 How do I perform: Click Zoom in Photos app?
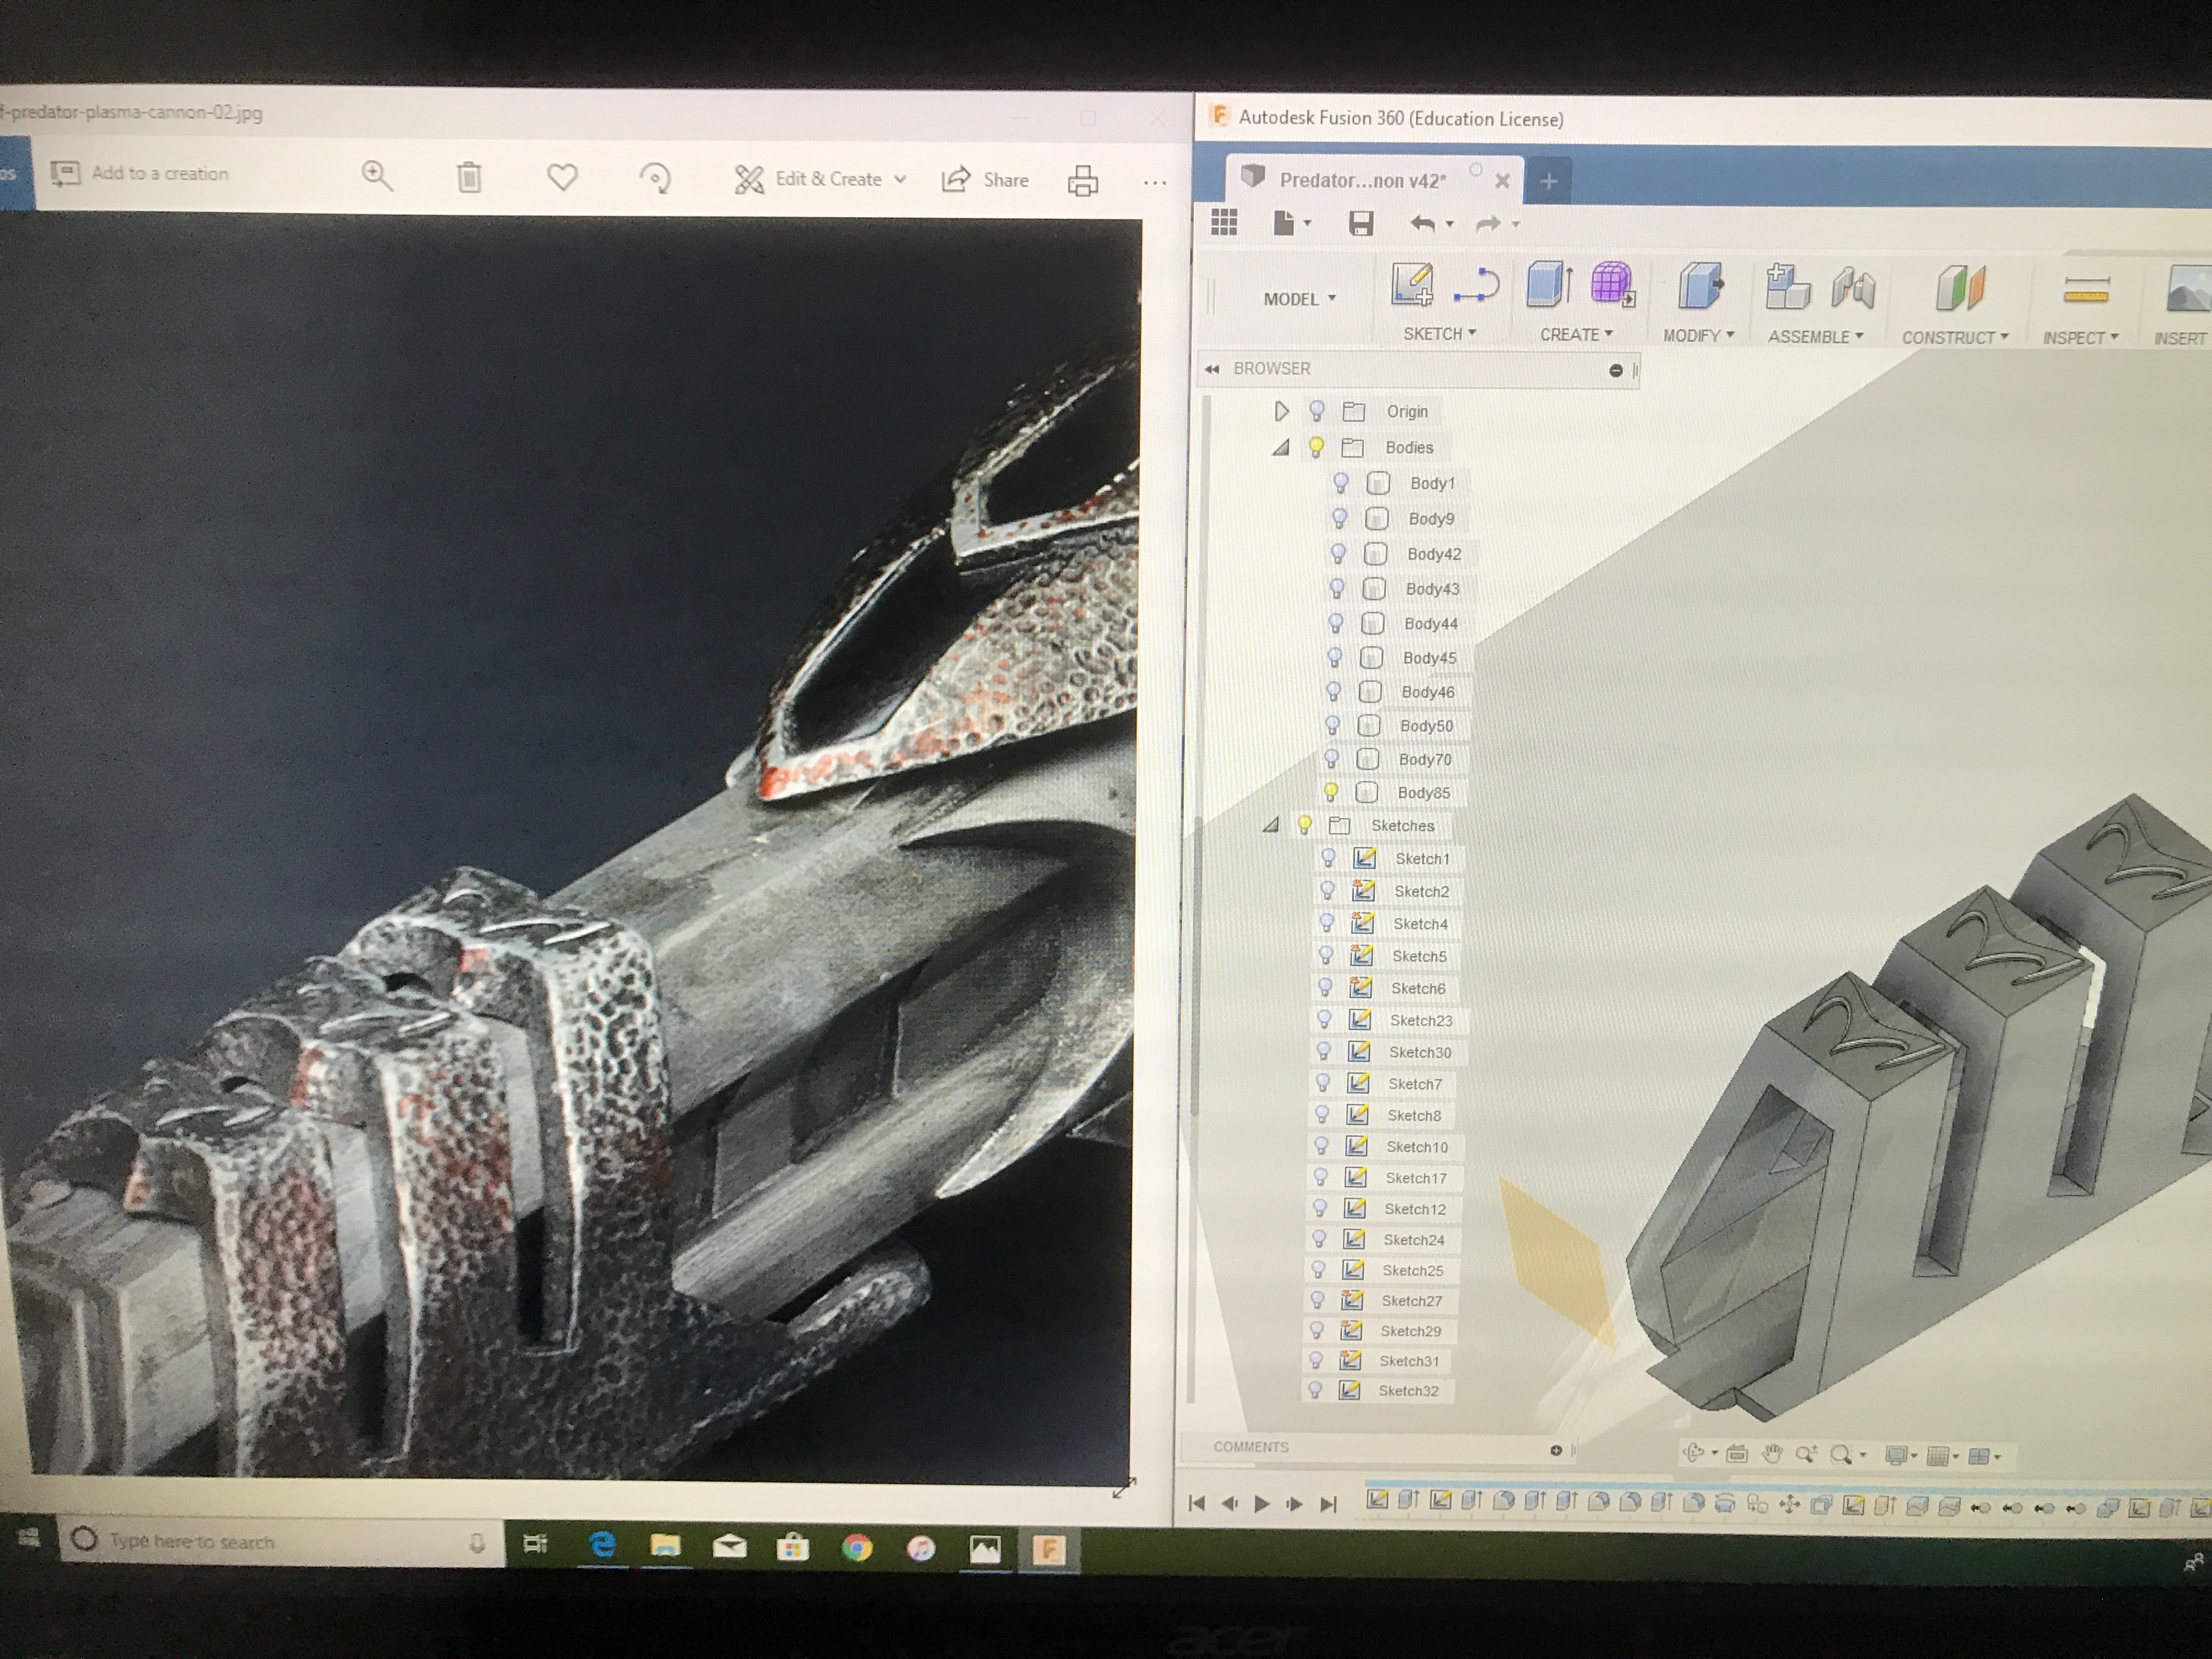click(x=377, y=175)
